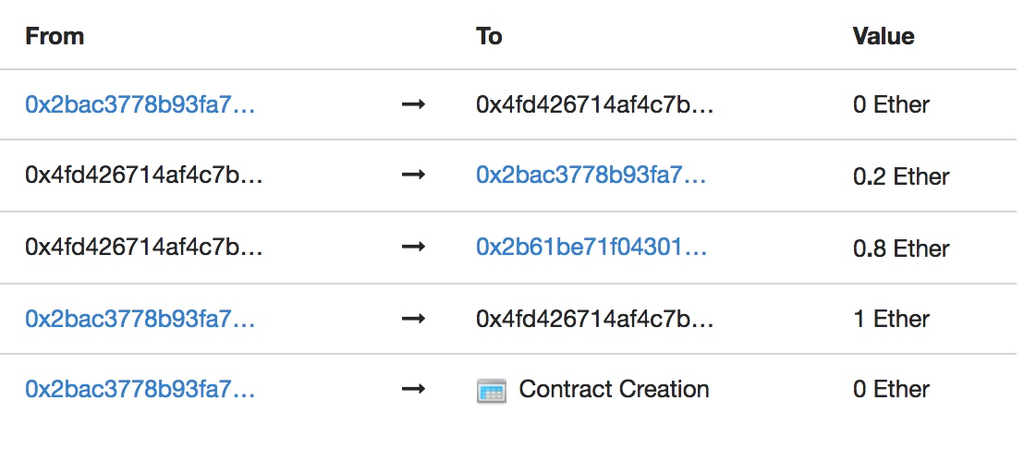Click the arrow in the 0.8 Ether row

tap(413, 247)
